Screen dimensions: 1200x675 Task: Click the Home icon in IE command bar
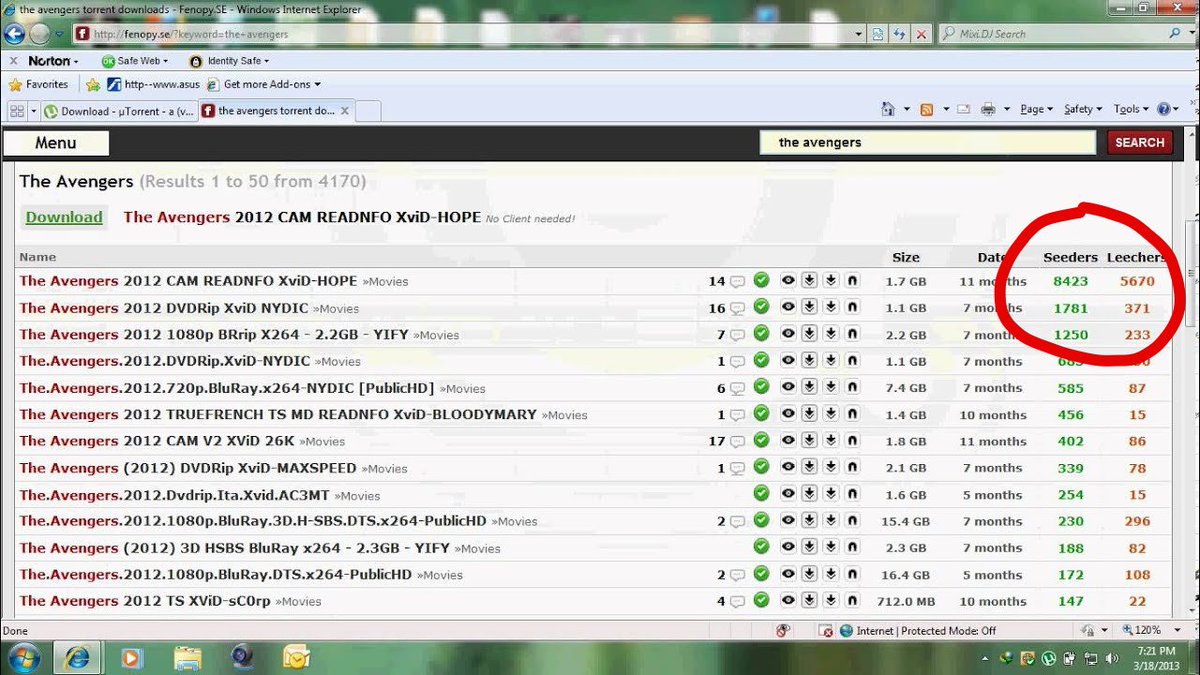[x=887, y=110]
